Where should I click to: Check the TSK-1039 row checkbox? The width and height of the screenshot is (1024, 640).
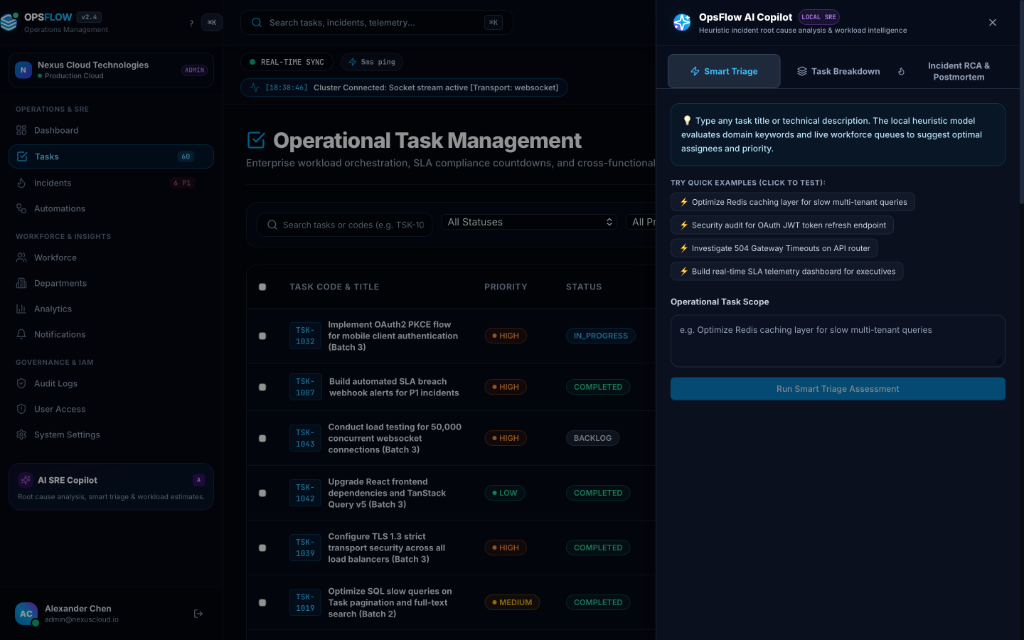click(x=263, y=548)
